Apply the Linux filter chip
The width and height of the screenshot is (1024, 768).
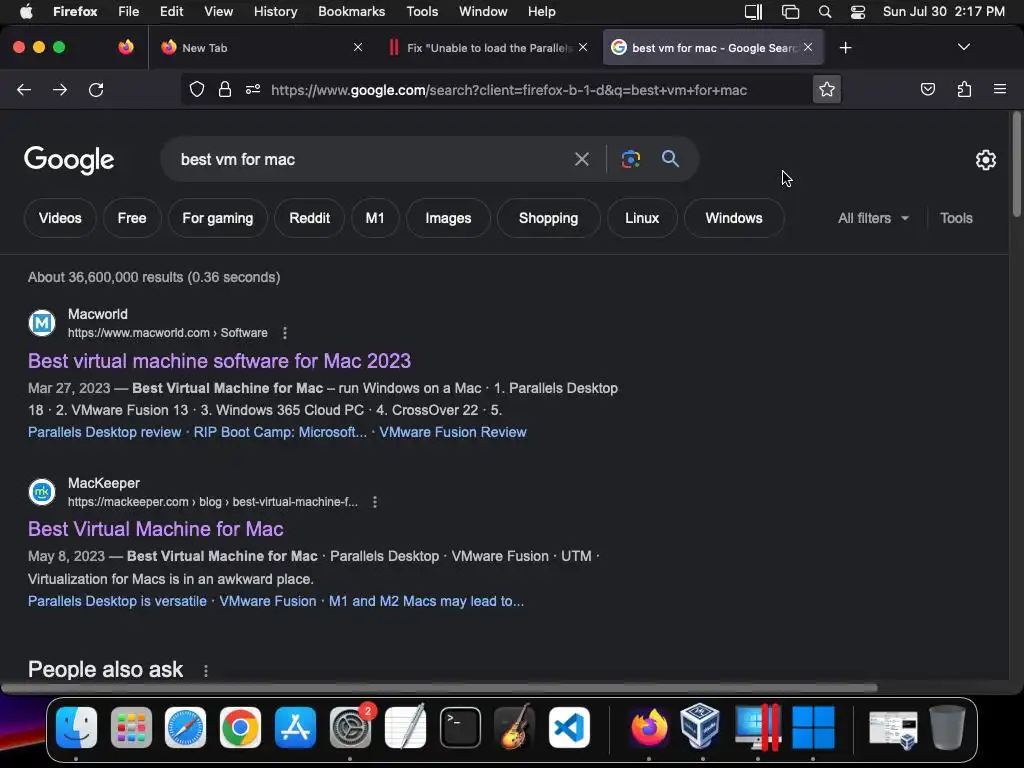(x=642, y=218)
